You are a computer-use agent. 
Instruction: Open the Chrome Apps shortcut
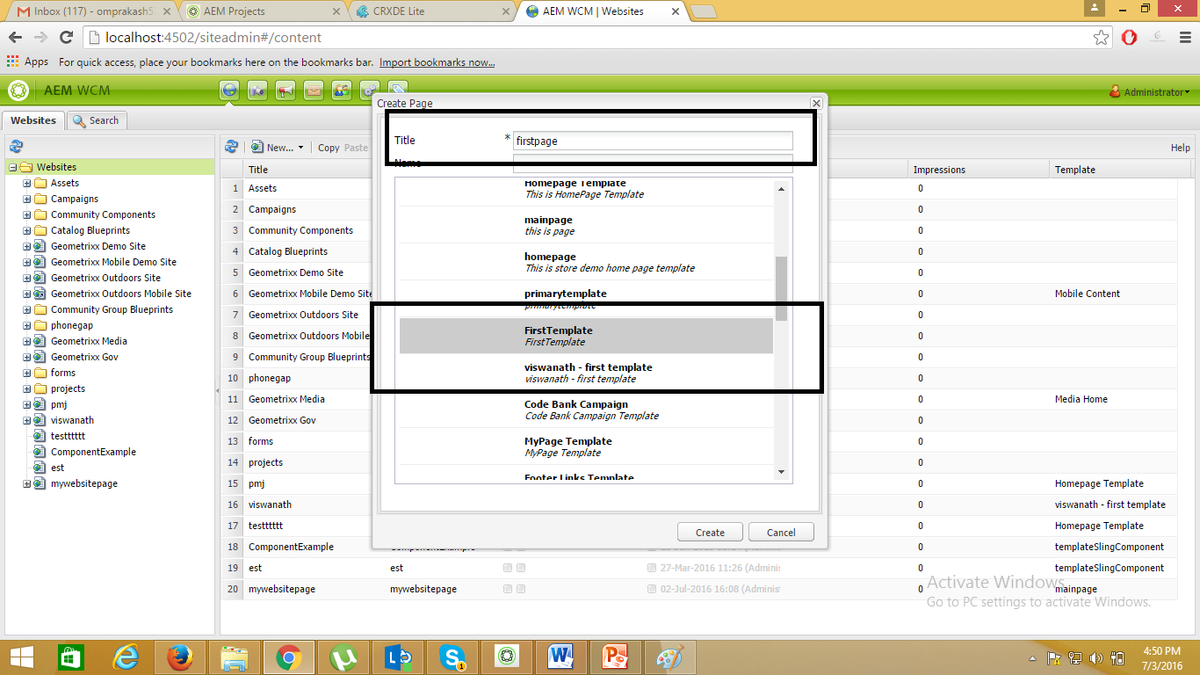point(27,62)
